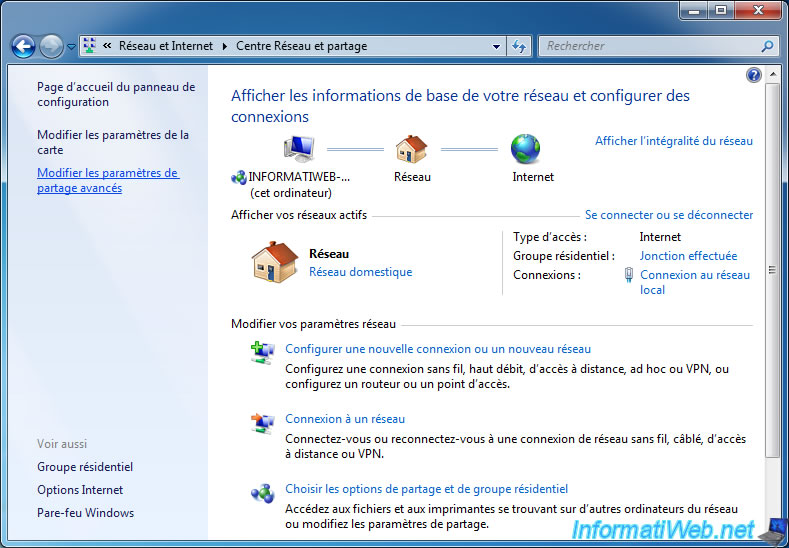Go back with the Back arrow button
The height and width of the screenshot is (548, 789).
(x=23, y=47)
